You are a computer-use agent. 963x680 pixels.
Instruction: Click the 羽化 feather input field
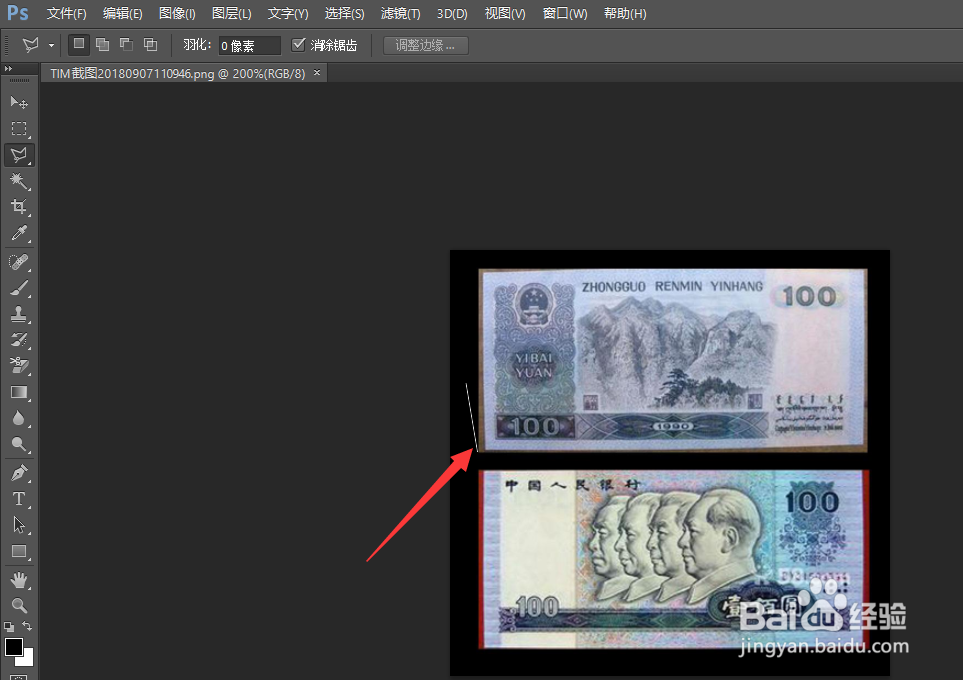(249, 45)
